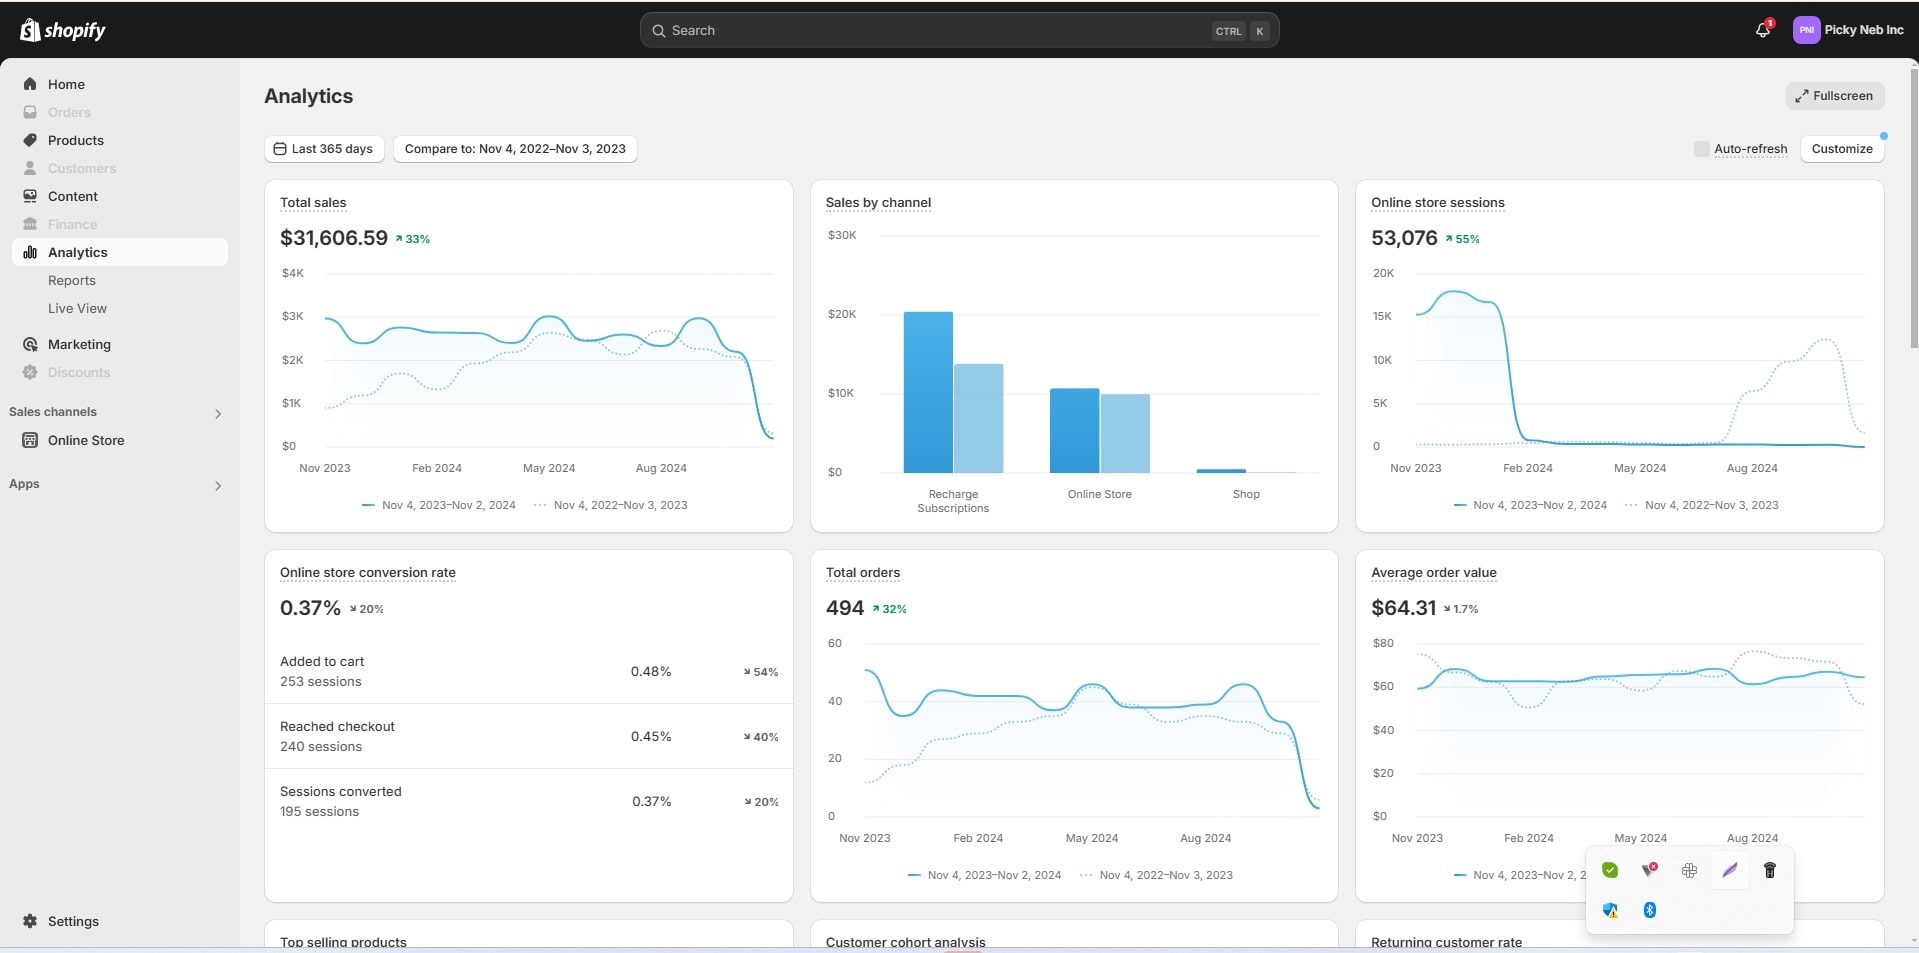Click the Shopify logo
This screenshot has width=1919, height=953.
pos(62,30)
